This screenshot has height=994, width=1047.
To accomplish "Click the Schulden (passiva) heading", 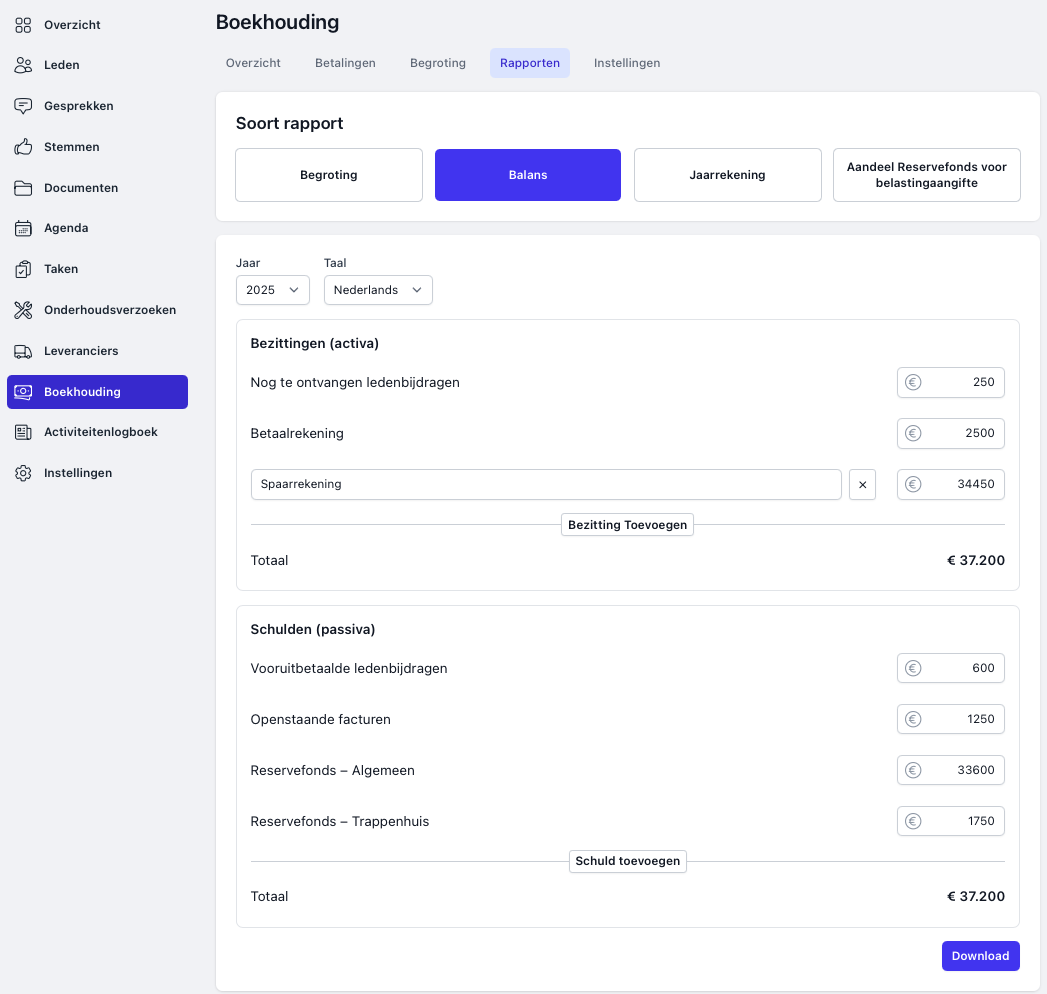I will [x=312, y=630].
